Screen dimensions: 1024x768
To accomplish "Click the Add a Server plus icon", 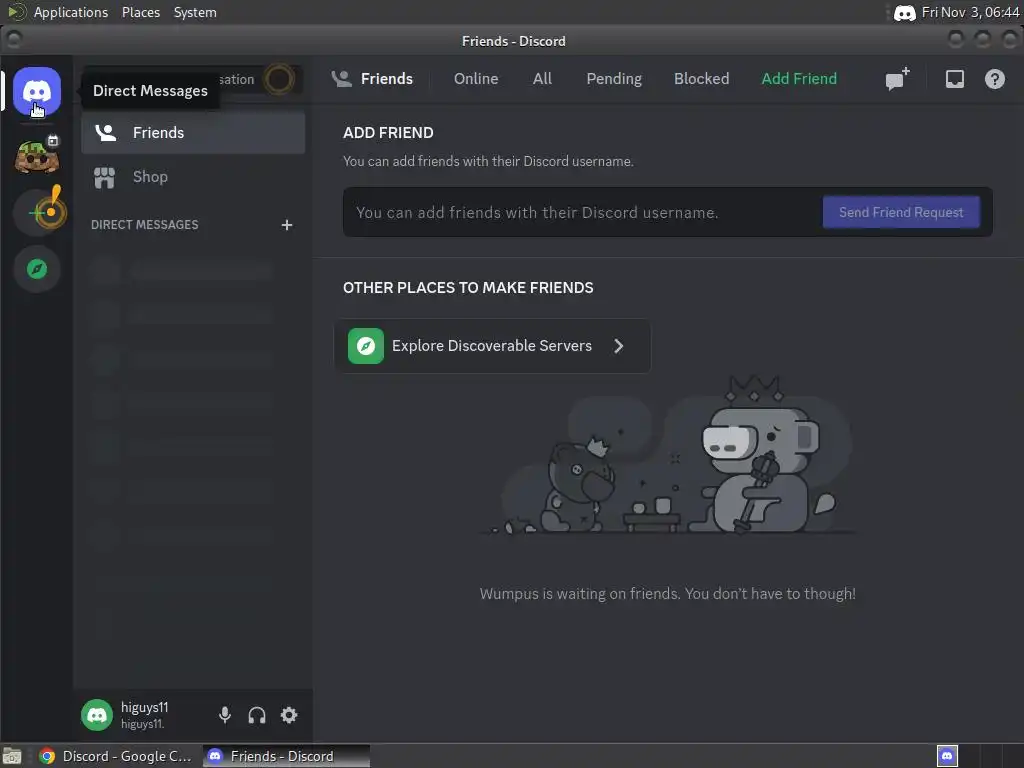I will coord(37,212).
